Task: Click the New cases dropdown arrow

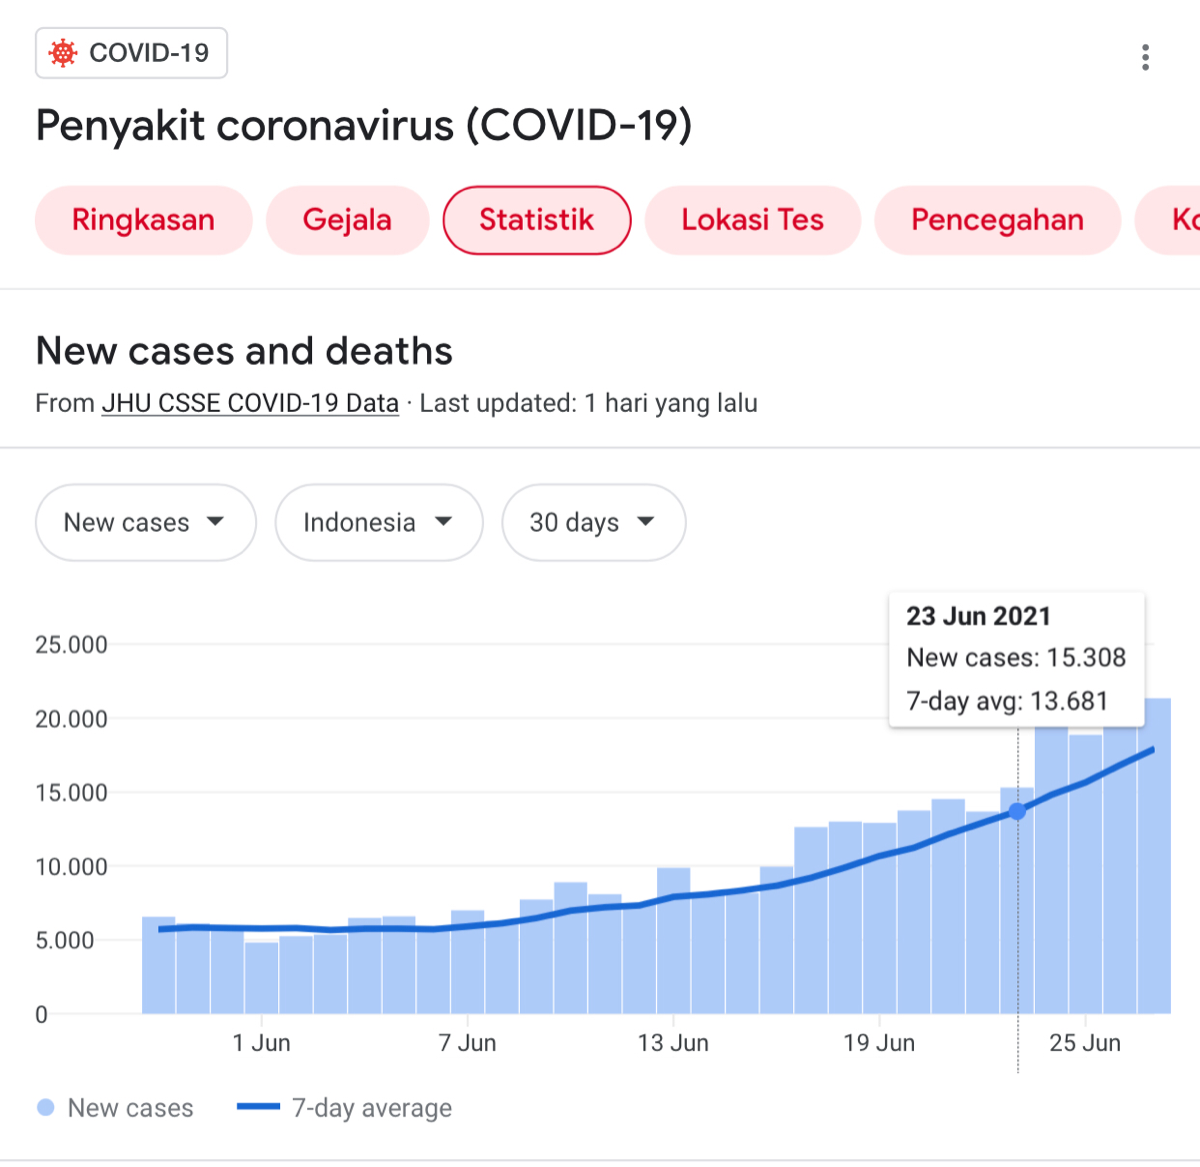Action: point(215,521)
